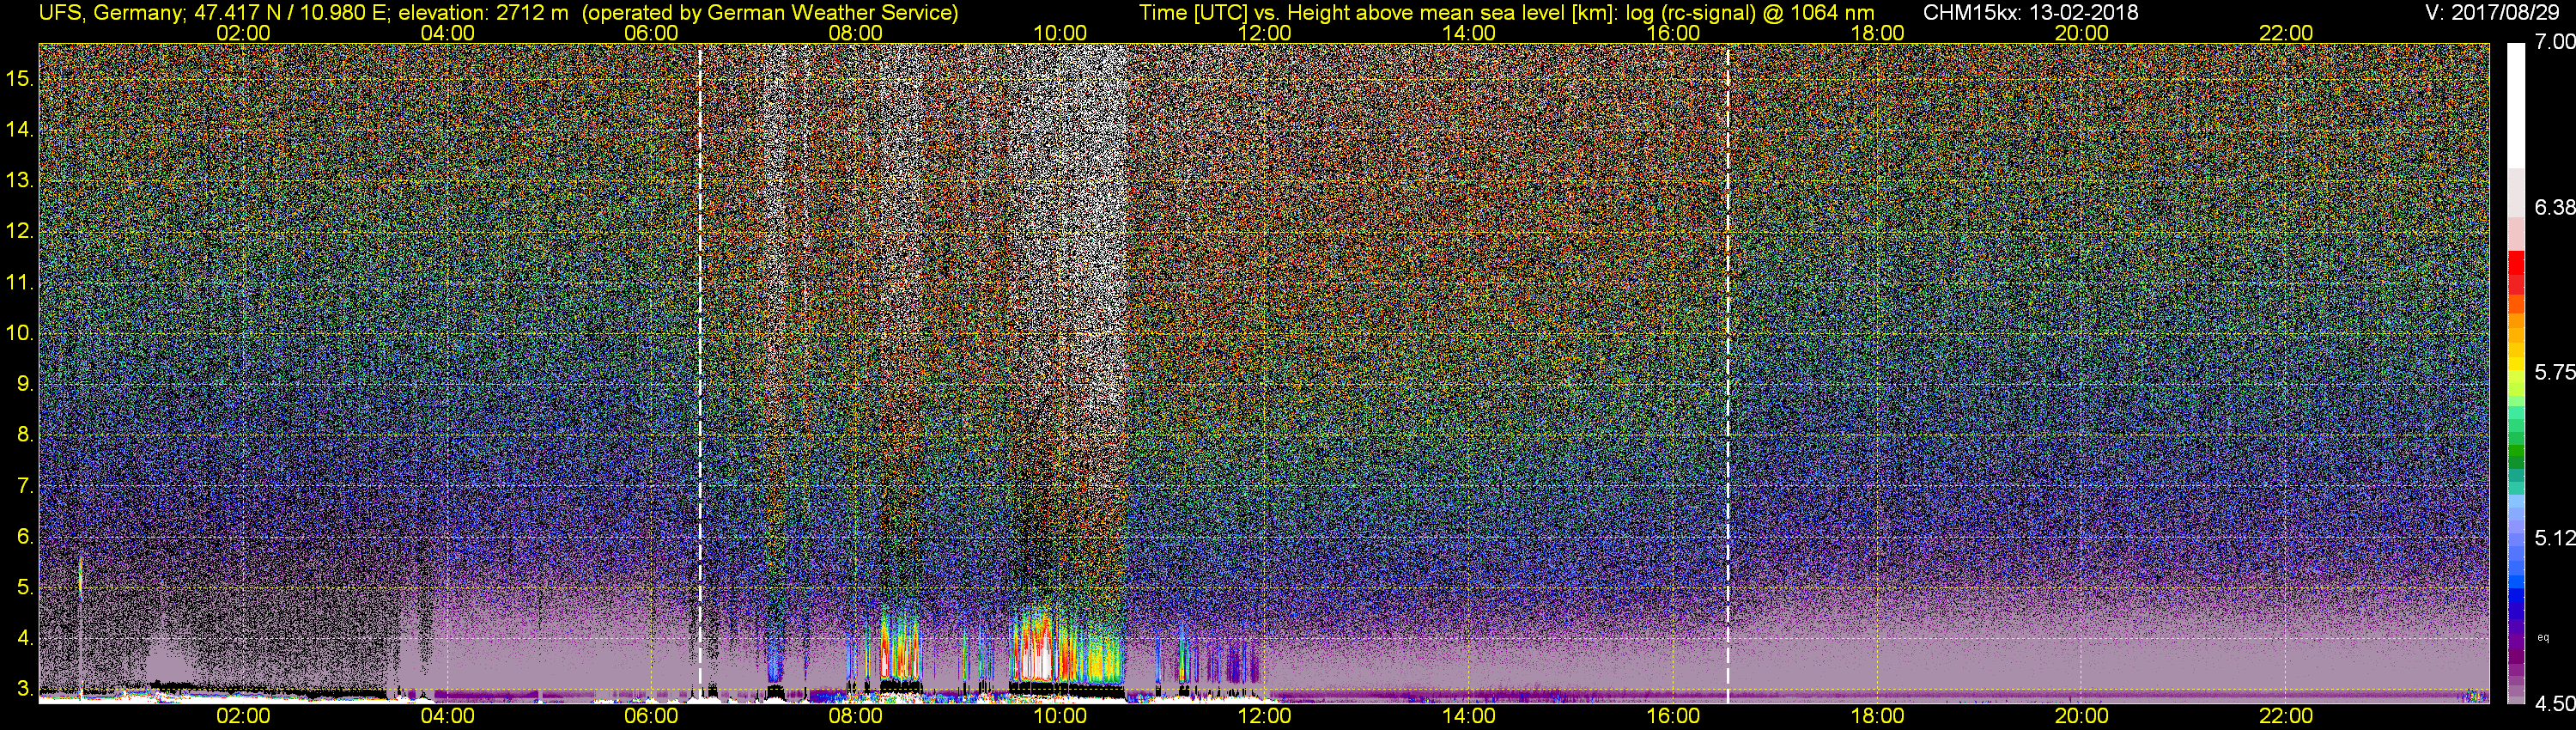Select the '(operated by German Weather Service)' text
Viewport: 2576px width, 730px height.
click(769, 13)
